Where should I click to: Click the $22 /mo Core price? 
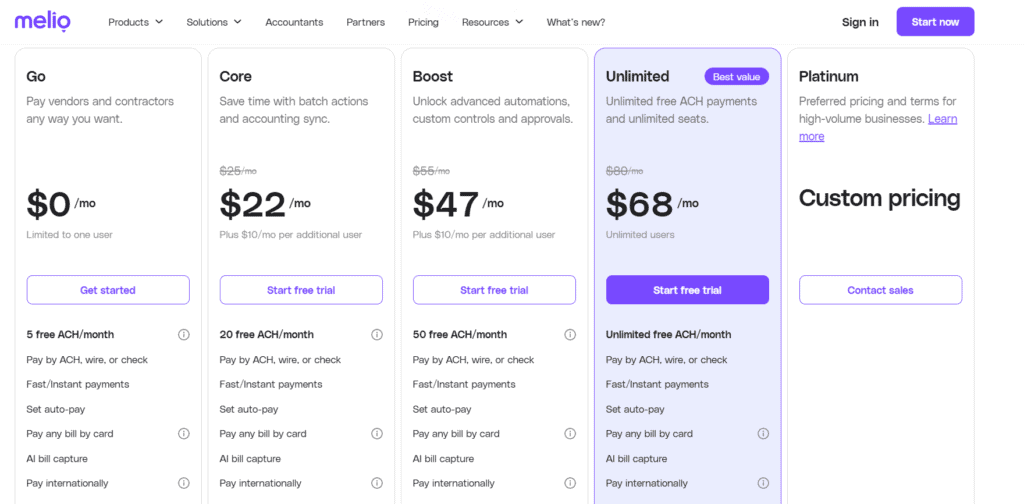(265, 204)
